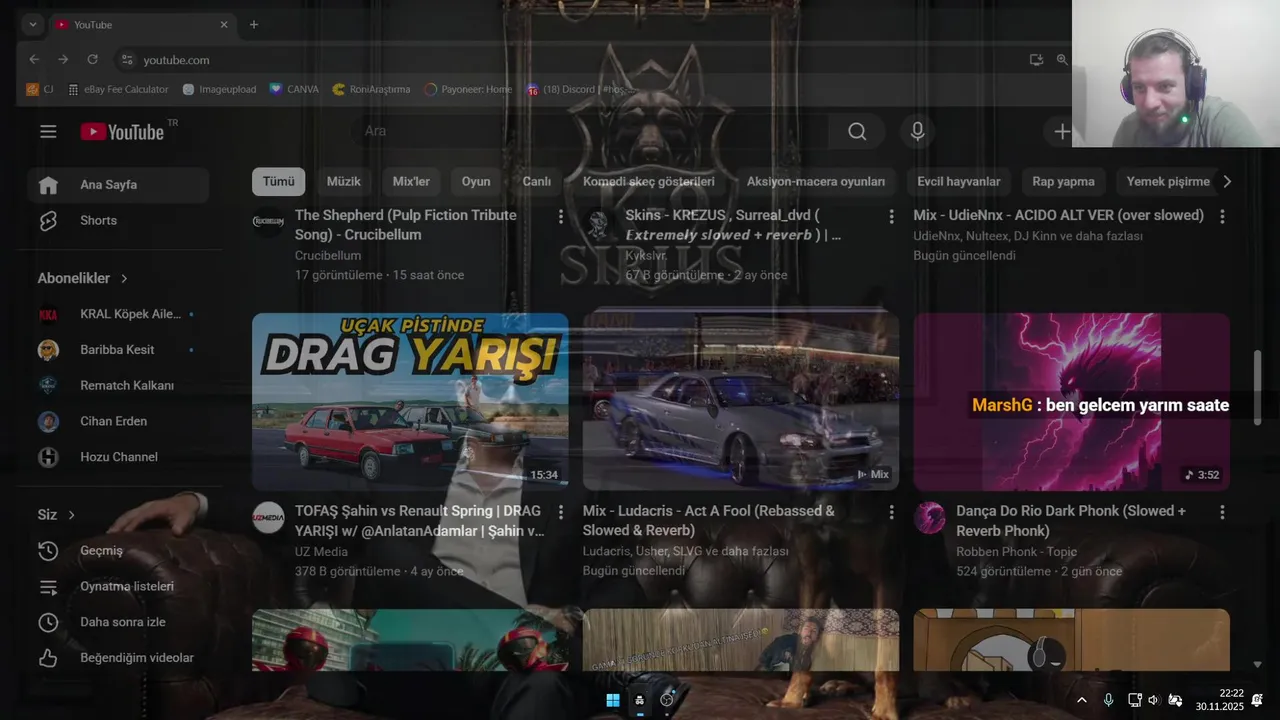Click the zoom magnifier icon in address bar
This screenshot has width=1280, height=720.
click(1062, 60)
